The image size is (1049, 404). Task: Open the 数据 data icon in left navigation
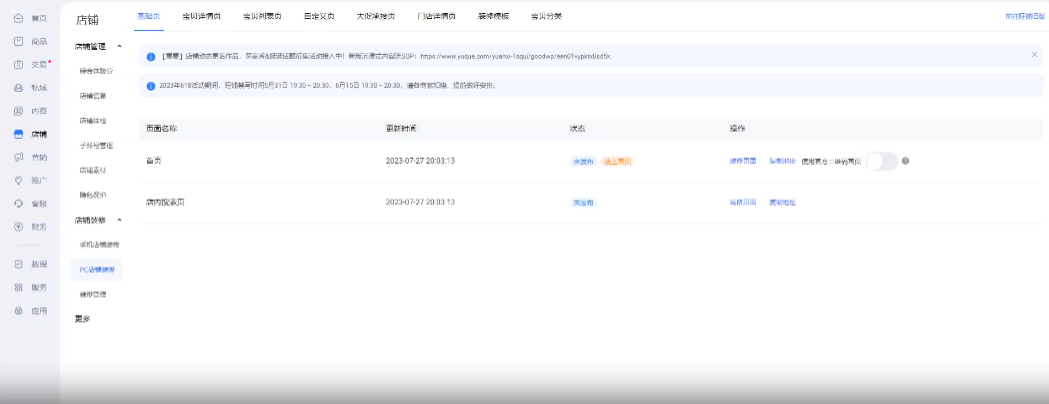point(19,264)
